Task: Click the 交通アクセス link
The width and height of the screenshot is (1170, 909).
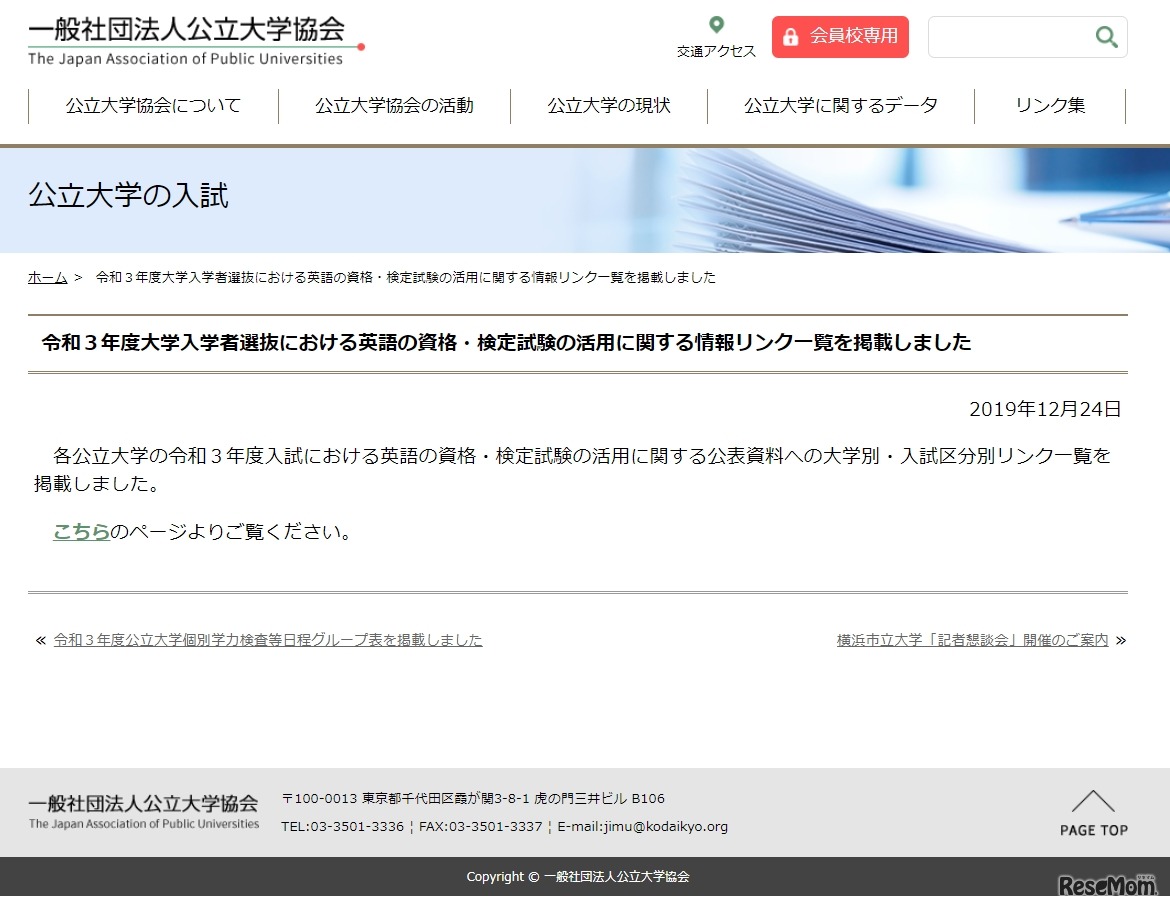Action: tap(716, 52)
